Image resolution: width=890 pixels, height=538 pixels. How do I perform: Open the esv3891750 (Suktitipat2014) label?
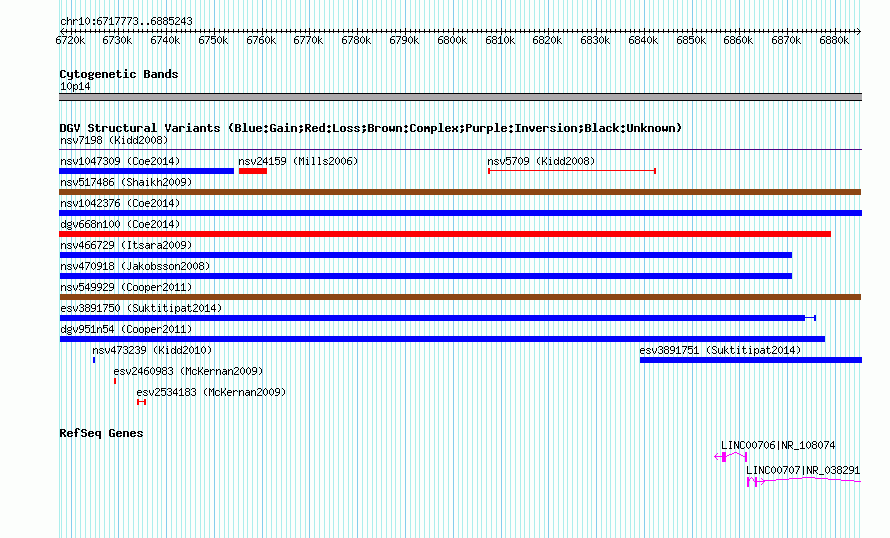tap(141, 308)
